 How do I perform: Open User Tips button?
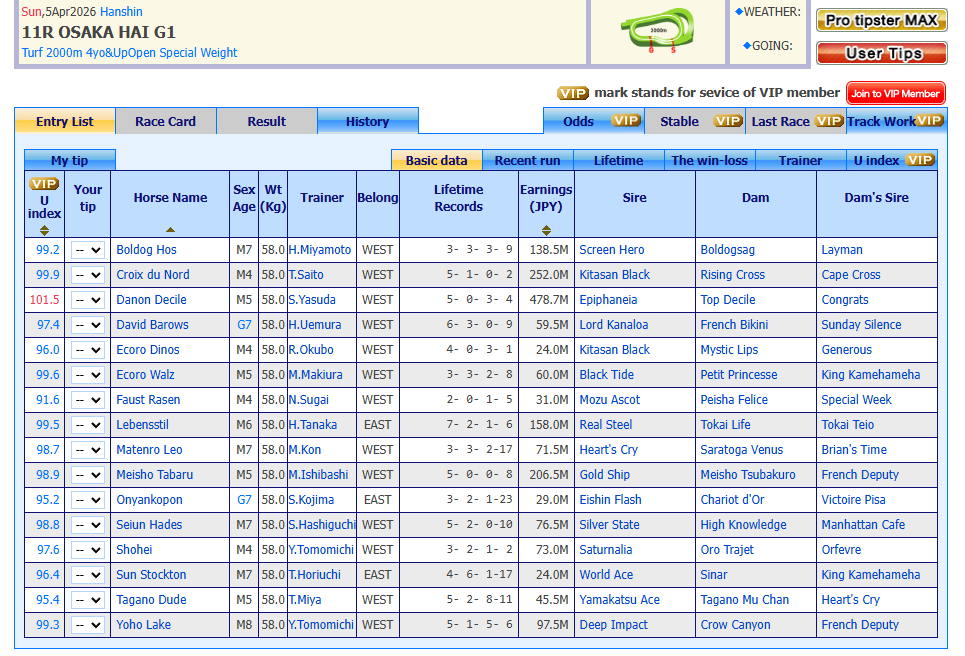click(881, 54)
